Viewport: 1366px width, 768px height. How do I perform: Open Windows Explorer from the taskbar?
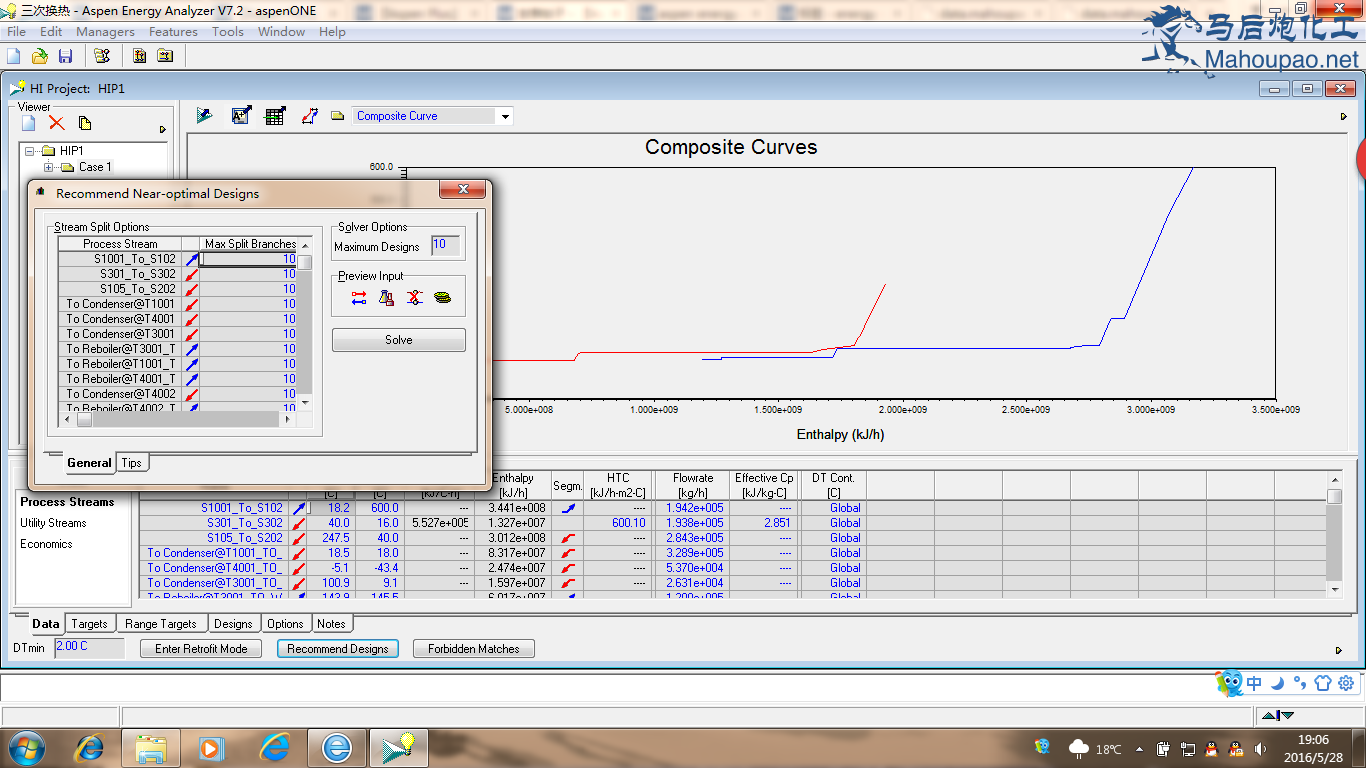click(151, 748)
